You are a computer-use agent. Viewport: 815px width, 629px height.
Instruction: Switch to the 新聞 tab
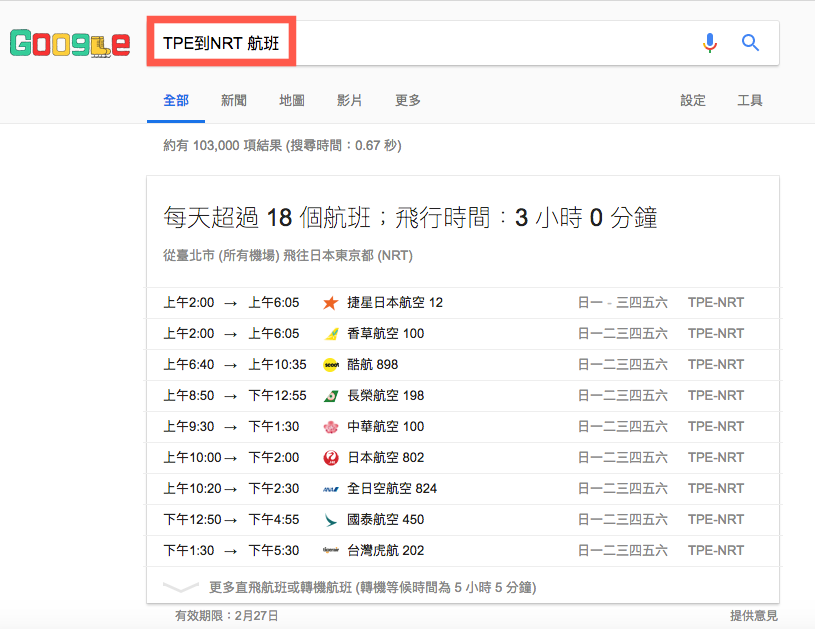coord(234,100)
